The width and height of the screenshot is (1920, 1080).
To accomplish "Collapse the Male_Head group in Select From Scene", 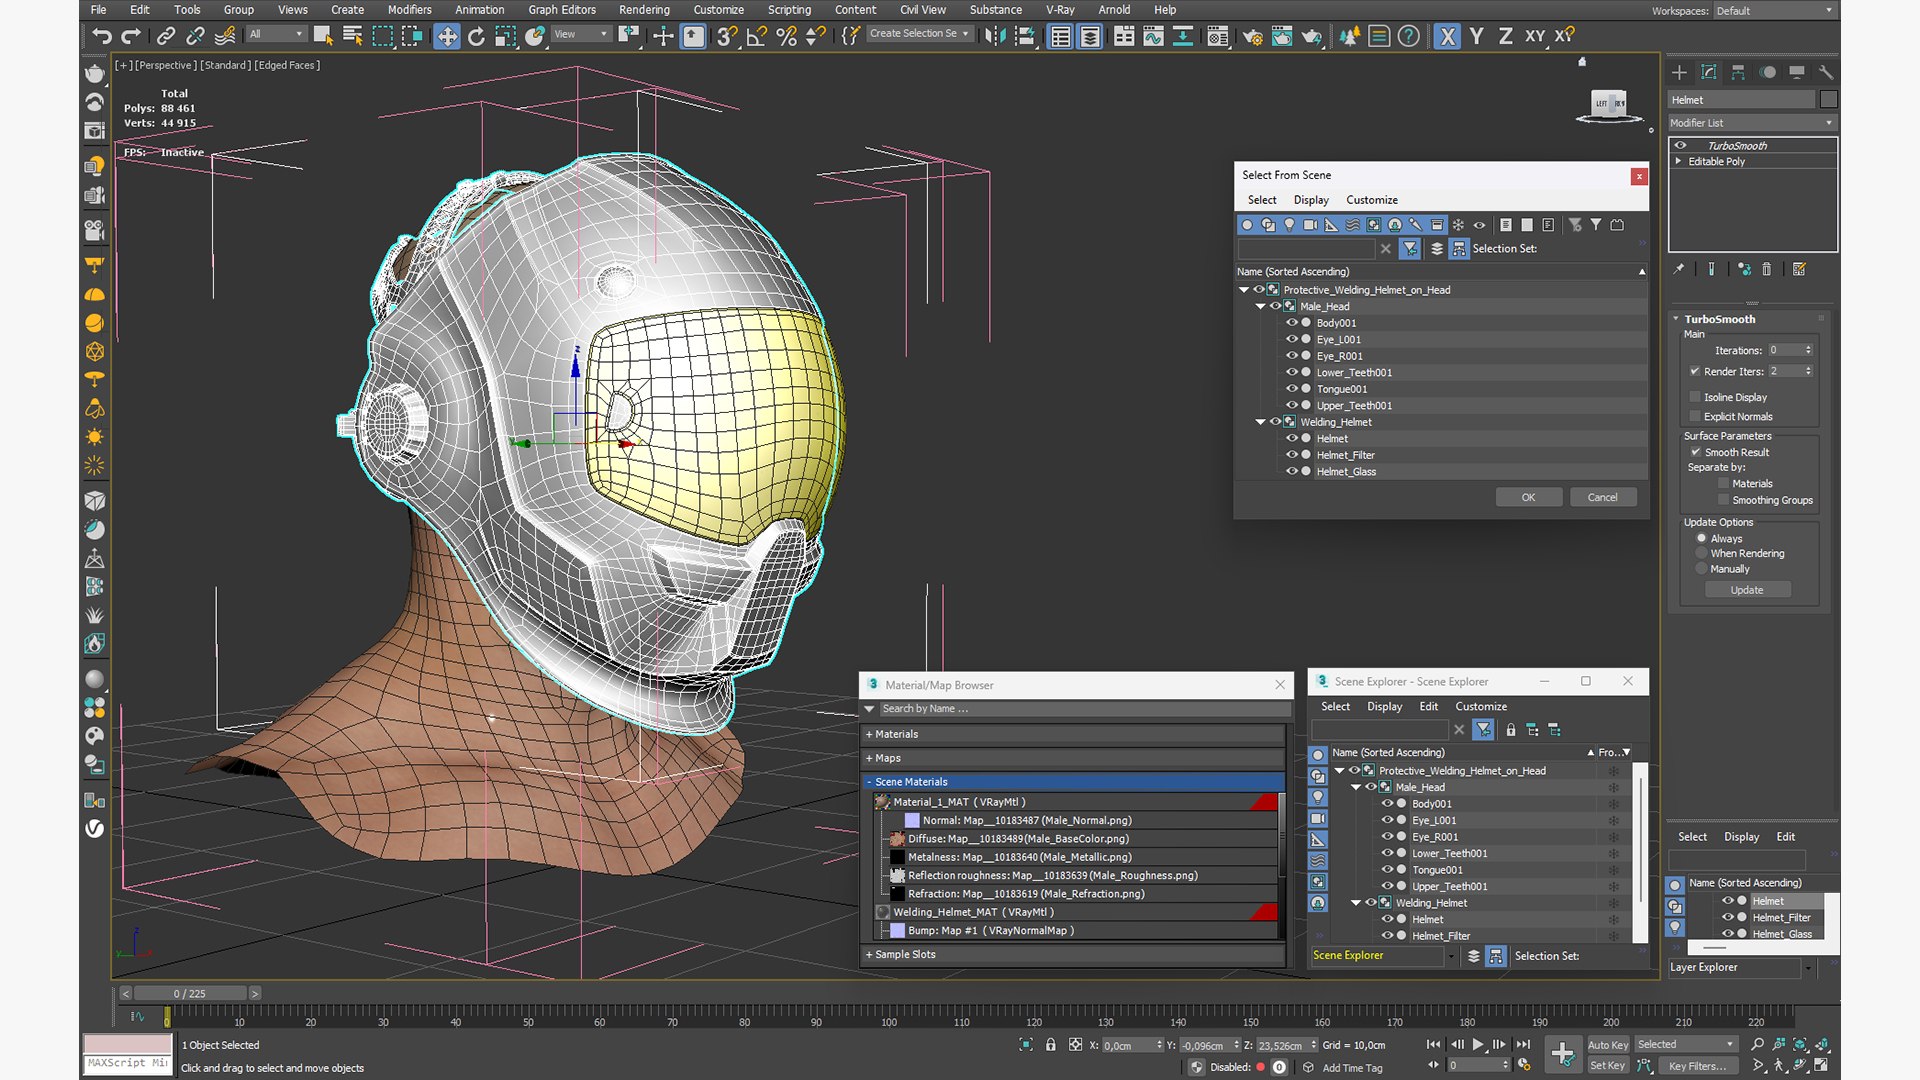I will [x=1260, y=306].
